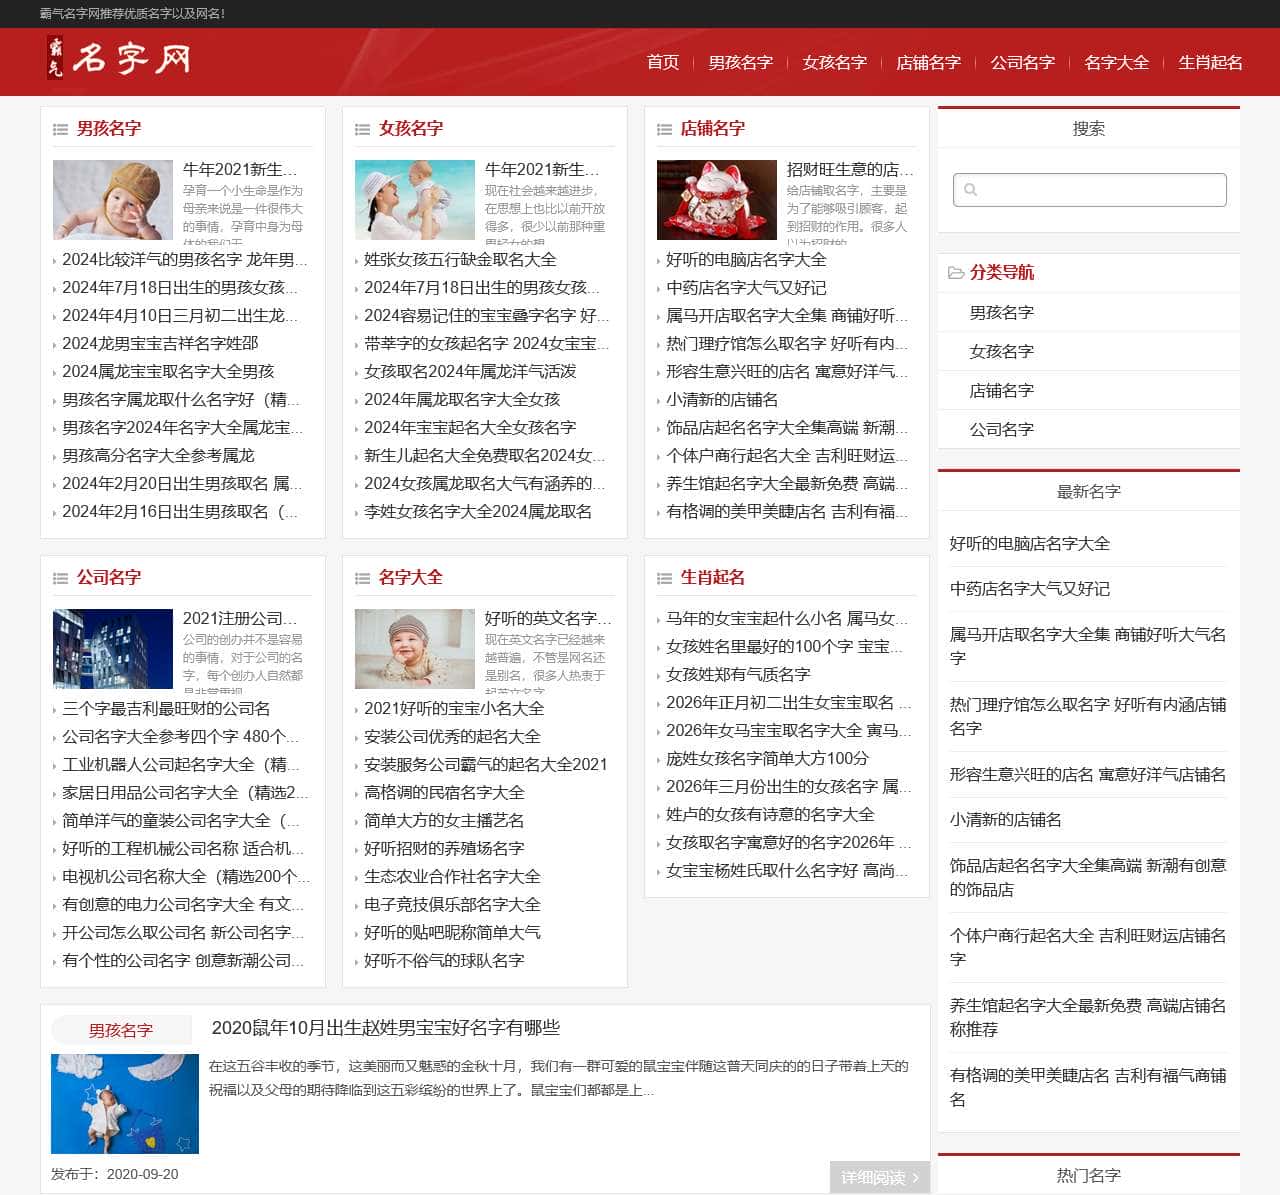The height and width of the screenshot is (1195, 1280).
Task: Click the lucky cat image in 店铺名字 section
Action: (x=716, y=199)
